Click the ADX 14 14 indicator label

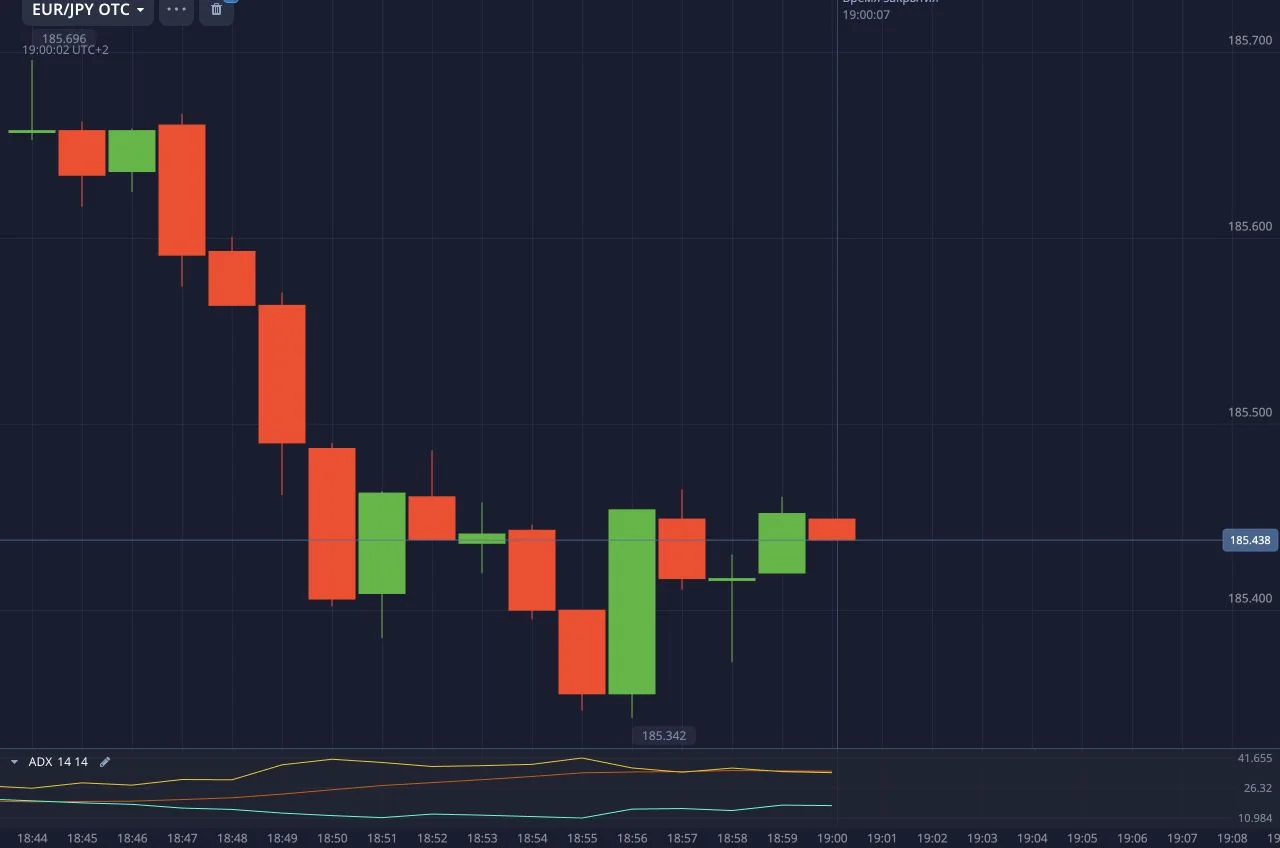pyautogui.click(x=58, y=762)
